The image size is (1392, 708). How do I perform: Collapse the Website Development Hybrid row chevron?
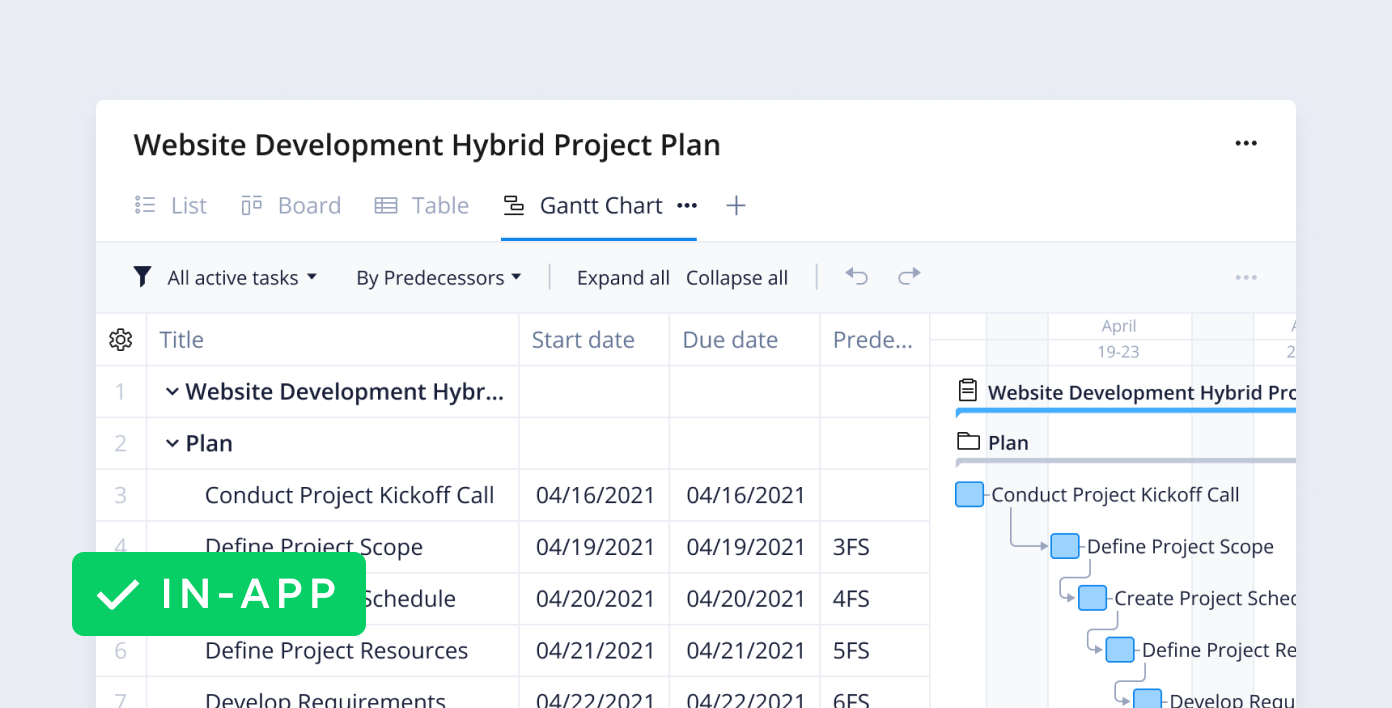tap(172, 391)
